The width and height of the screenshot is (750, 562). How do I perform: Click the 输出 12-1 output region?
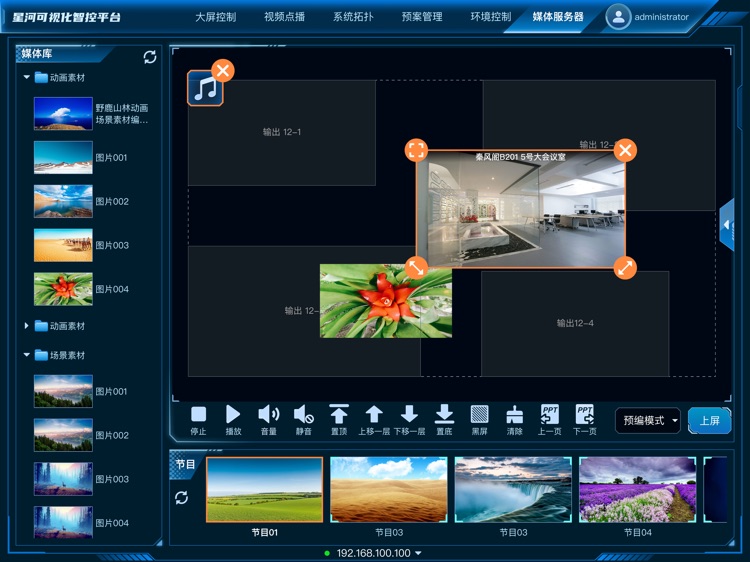click(282, 132)
